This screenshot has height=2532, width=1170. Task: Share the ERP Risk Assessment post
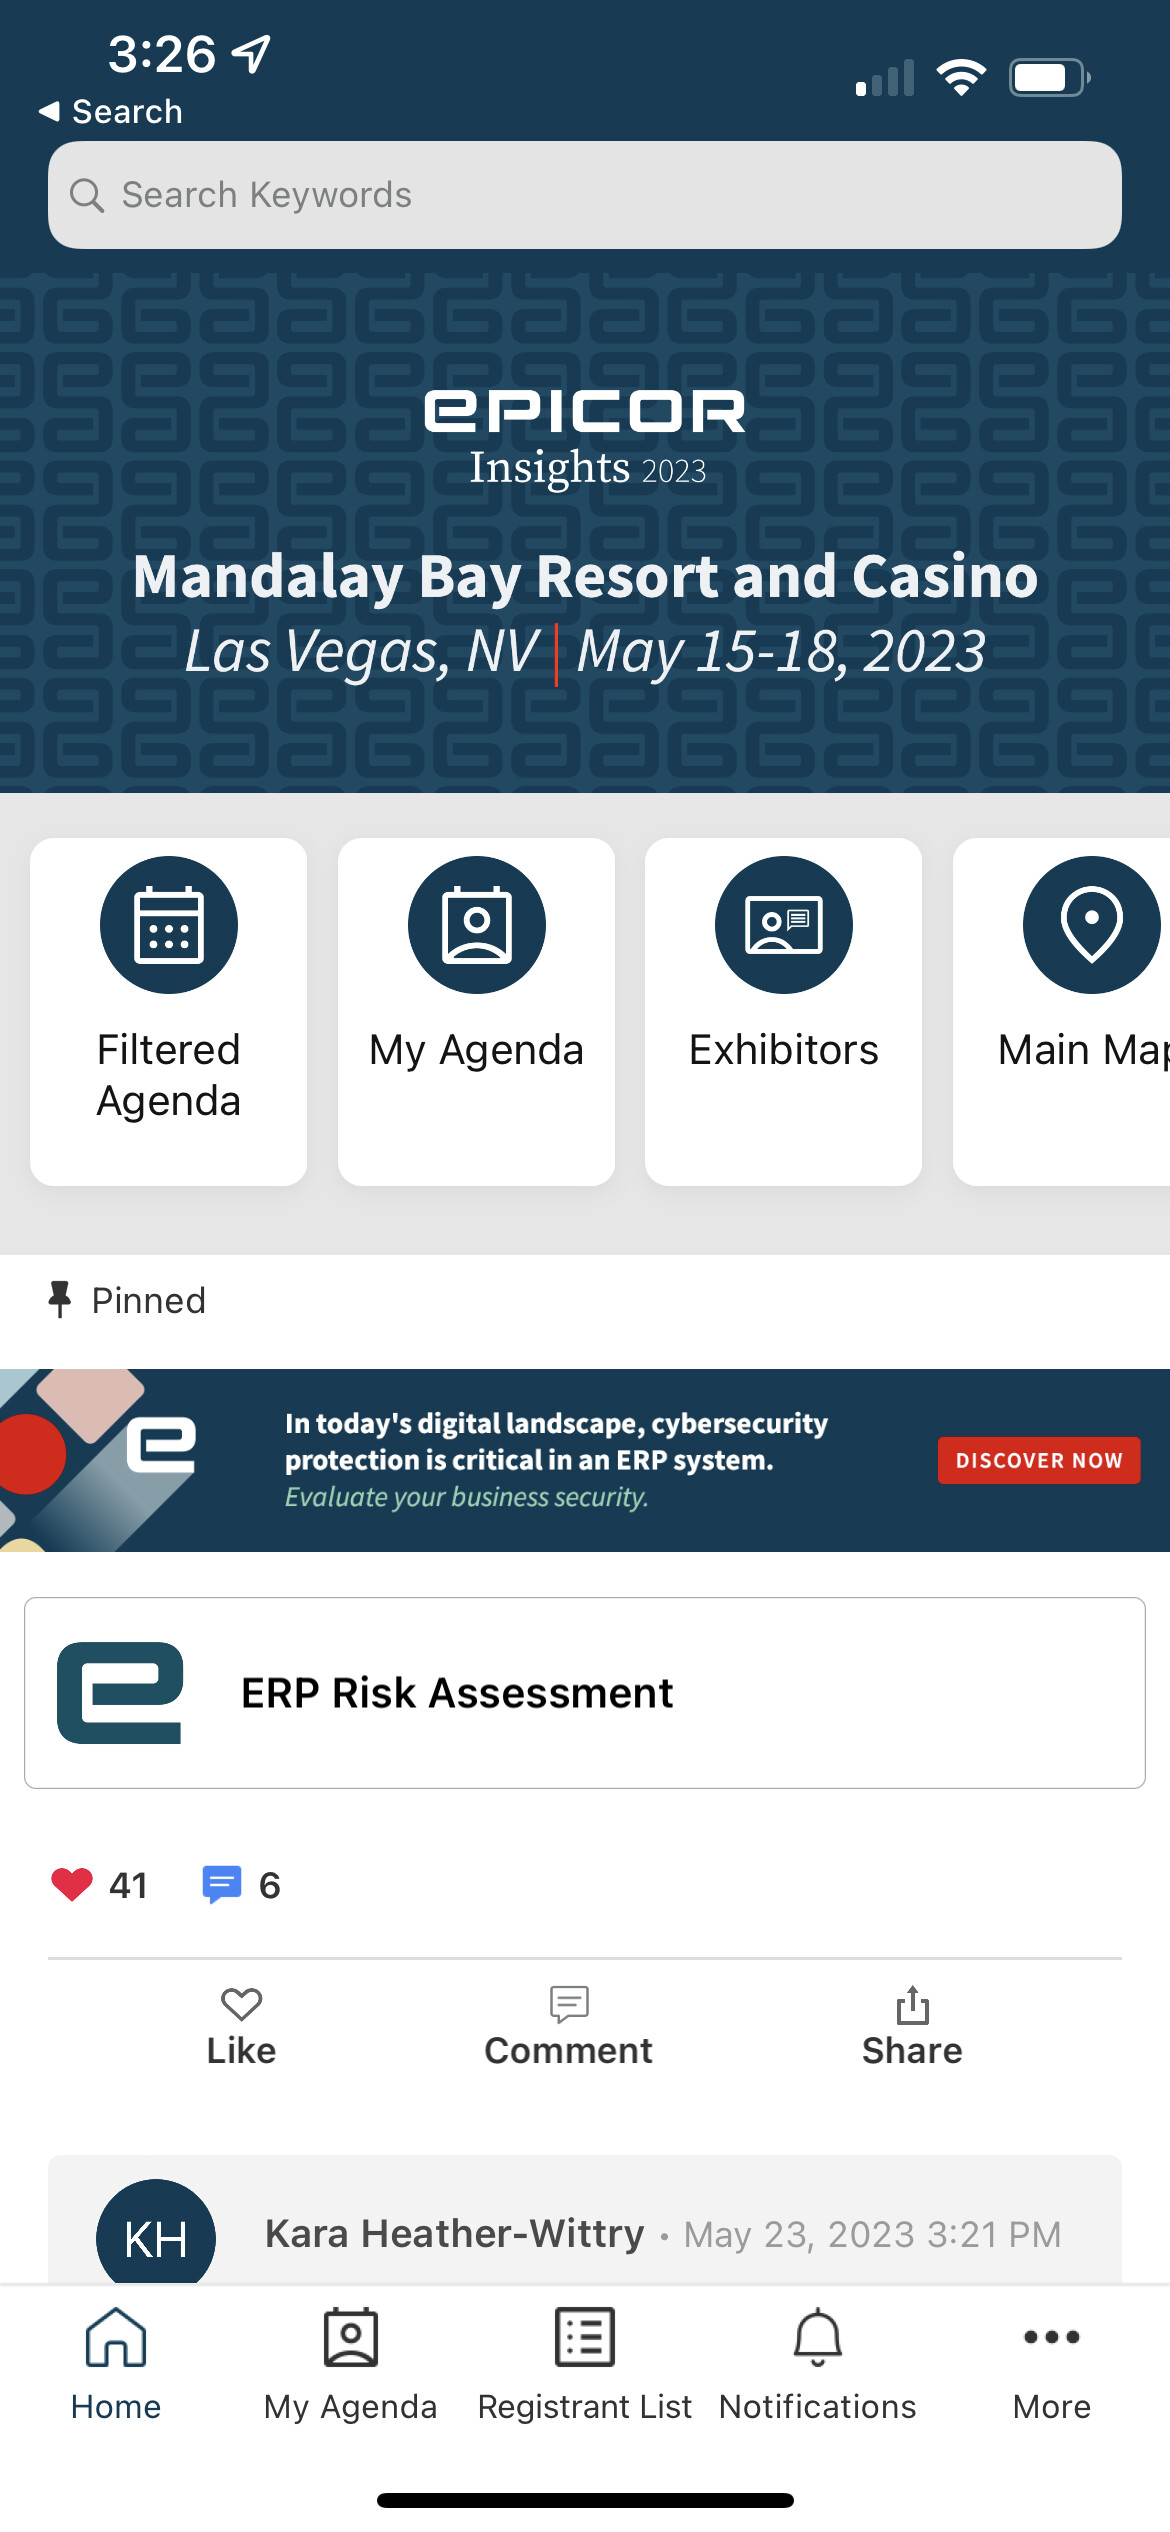pyautogui.click(x=912, y=2027)
